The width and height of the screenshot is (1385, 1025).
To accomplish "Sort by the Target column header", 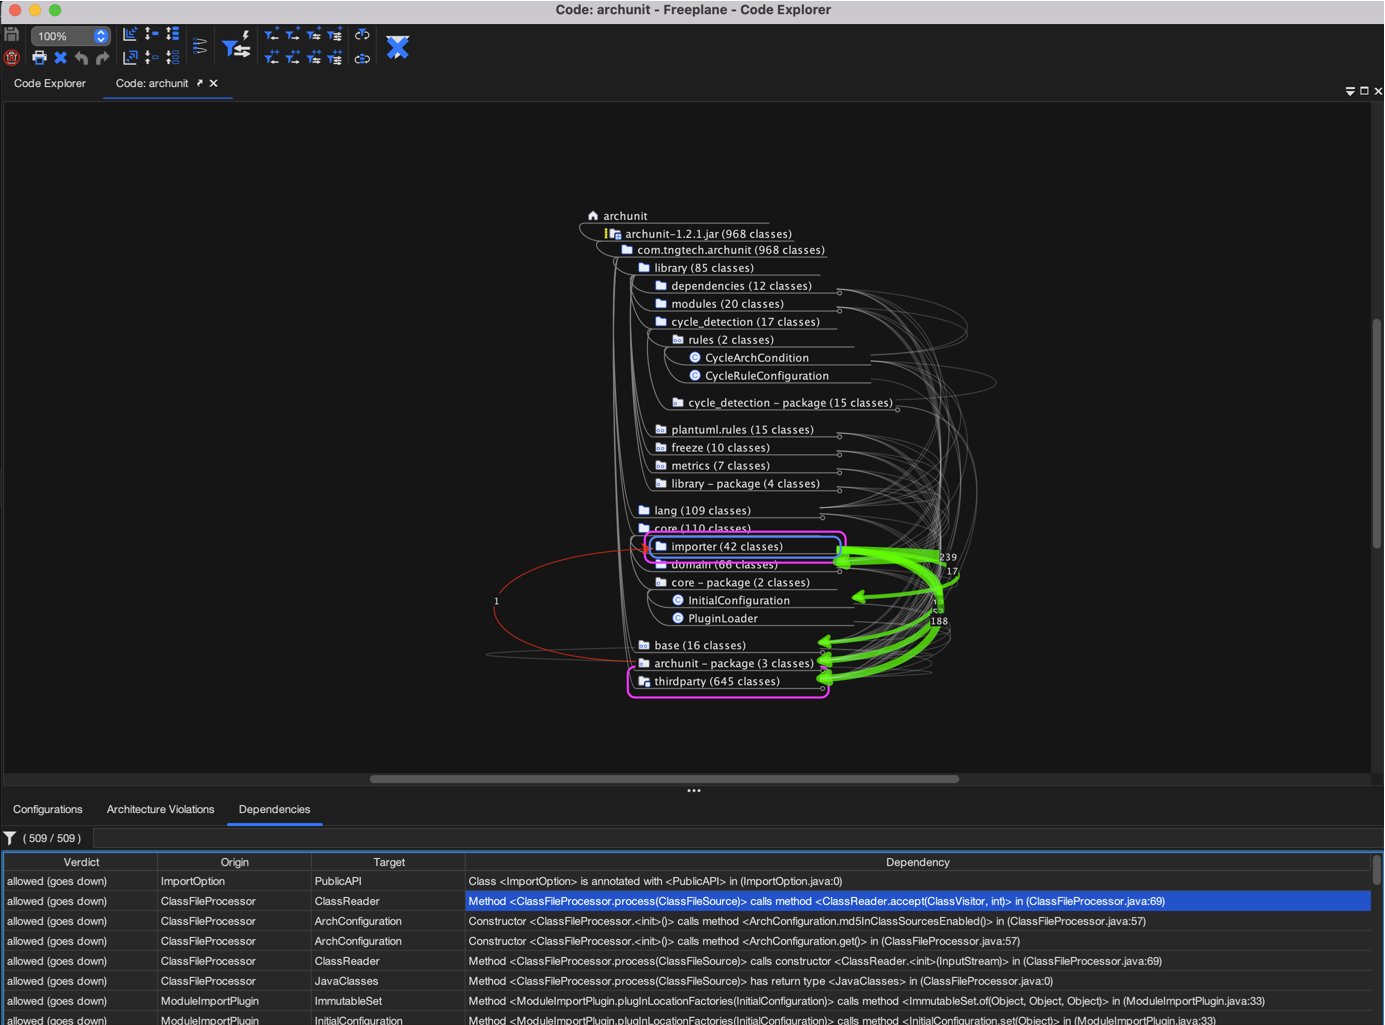I will pyautogui.click(x=389, y=862).
